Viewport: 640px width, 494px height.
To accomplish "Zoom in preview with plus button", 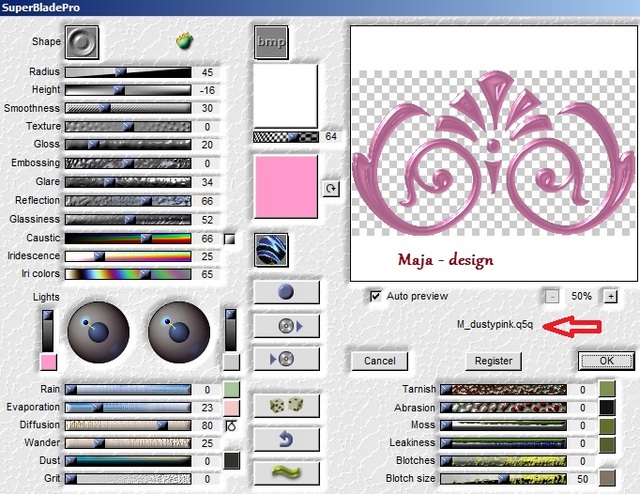I will click(x=611, y=296).
